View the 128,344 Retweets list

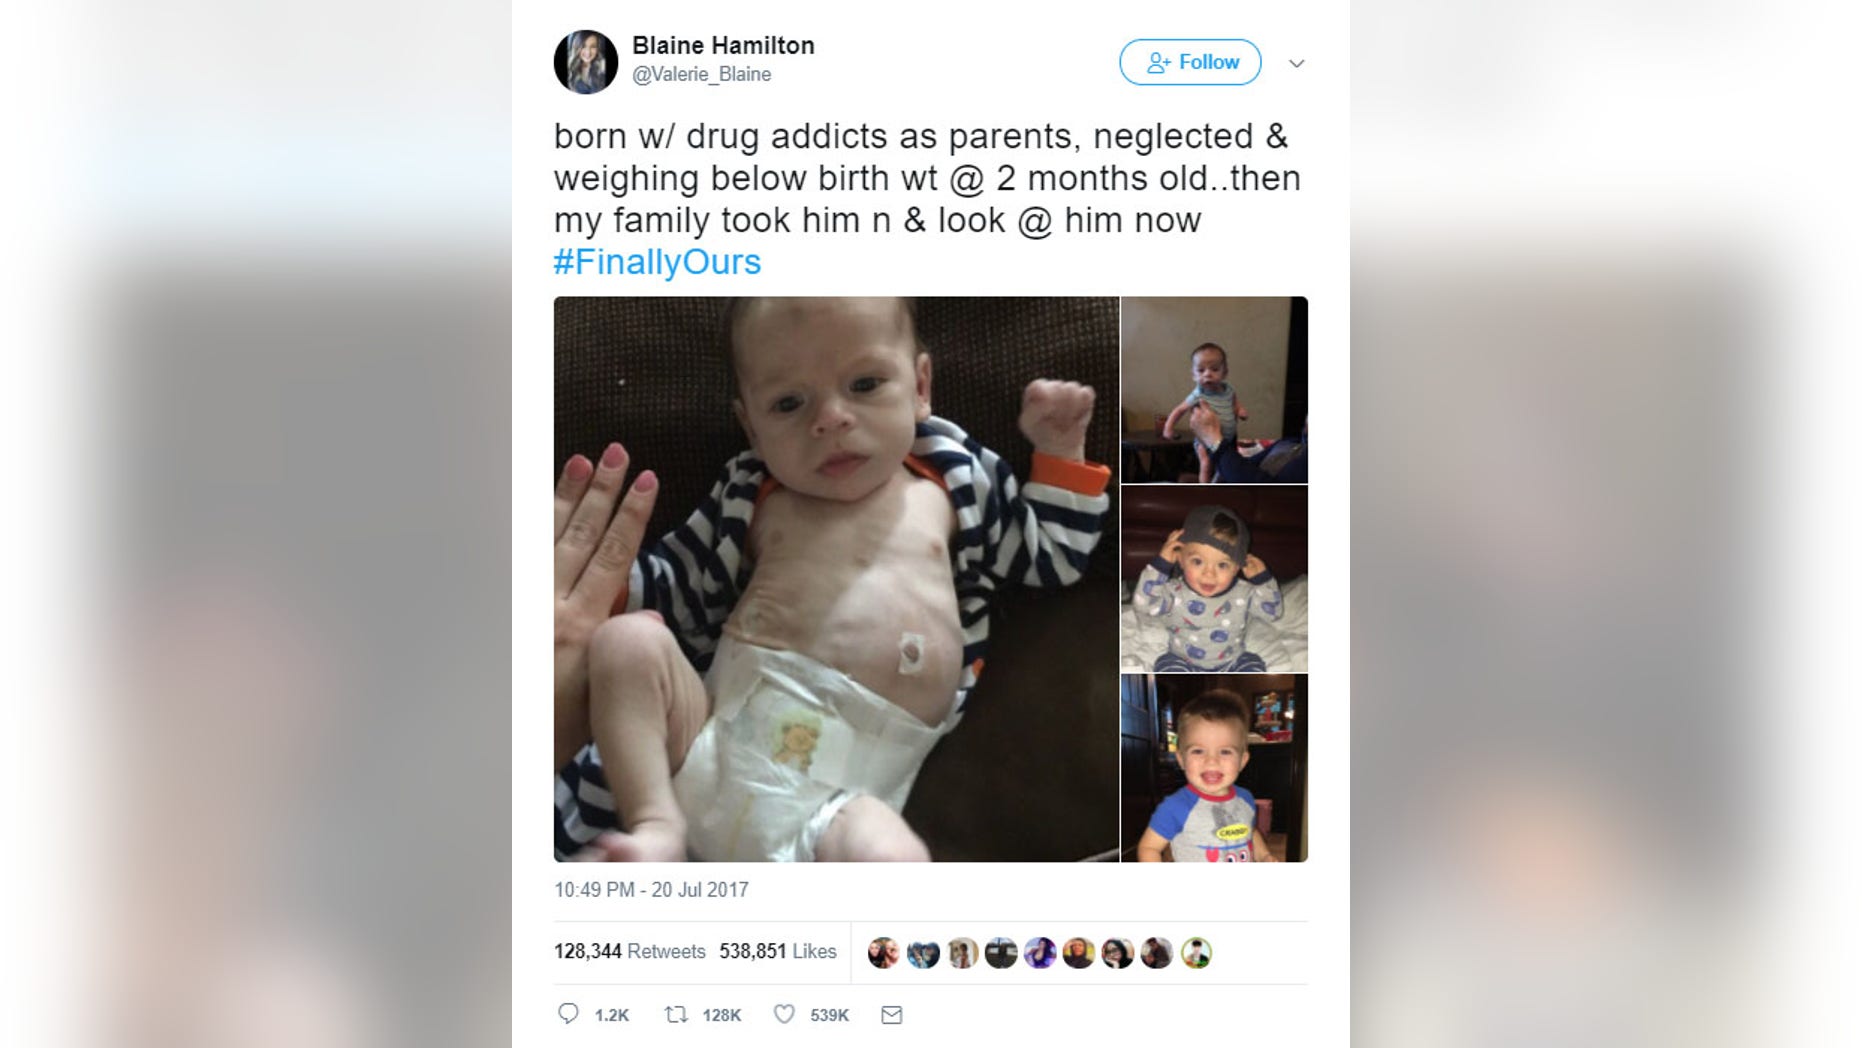point(630,951)
